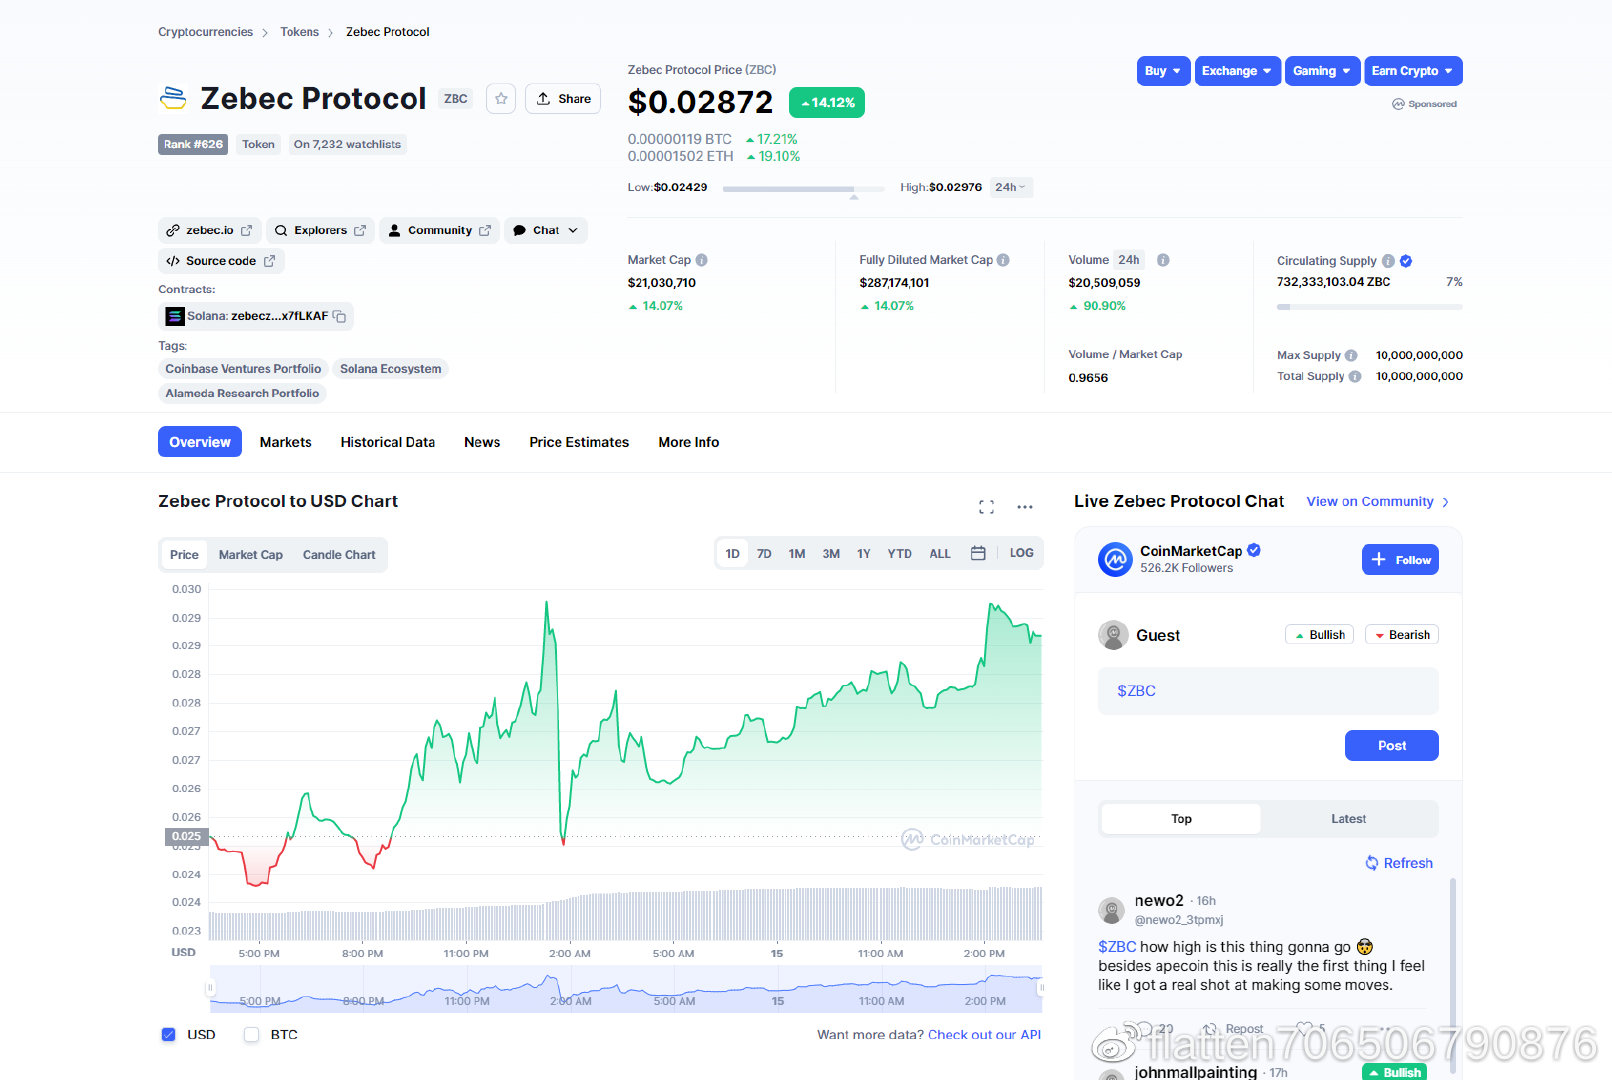Switch chart to Market Cap view
1612x1080 pixels.
click(x=250, y=555)
